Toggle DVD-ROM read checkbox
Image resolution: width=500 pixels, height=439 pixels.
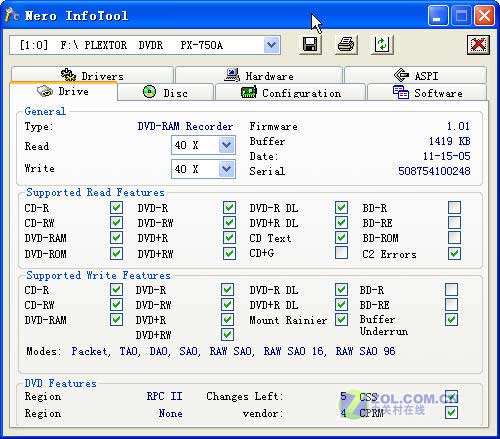[x=116, y=253]
